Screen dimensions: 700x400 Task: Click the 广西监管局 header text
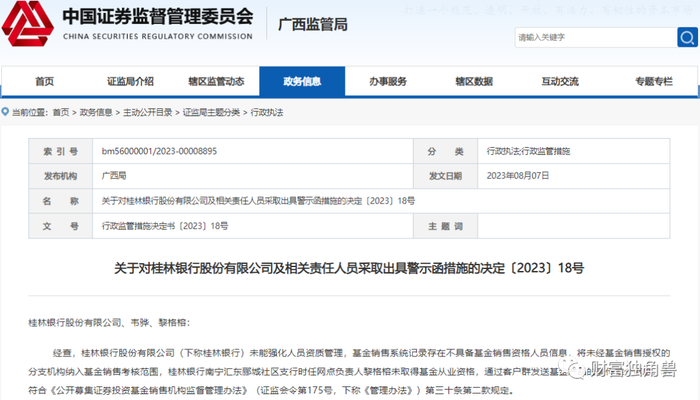point(312,24)
